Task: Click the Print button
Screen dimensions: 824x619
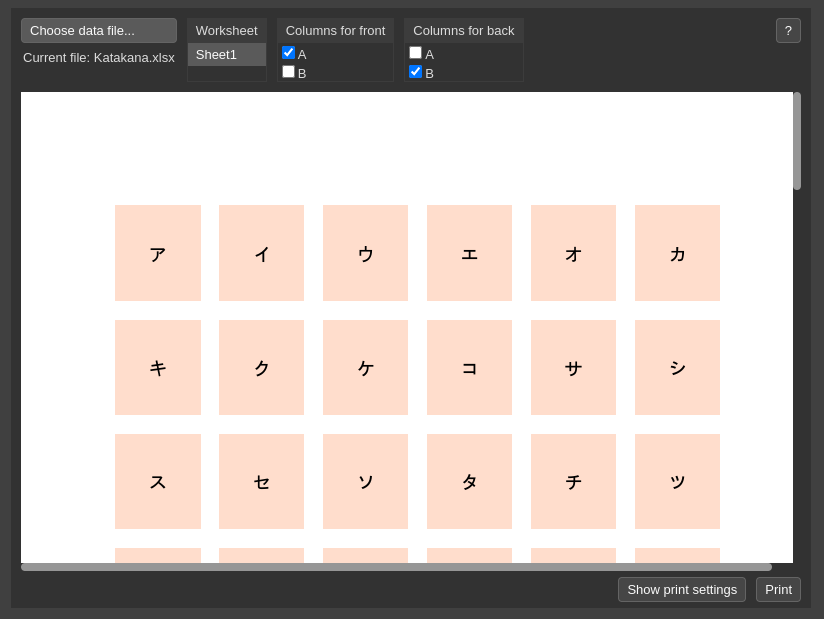Action: 778,590
